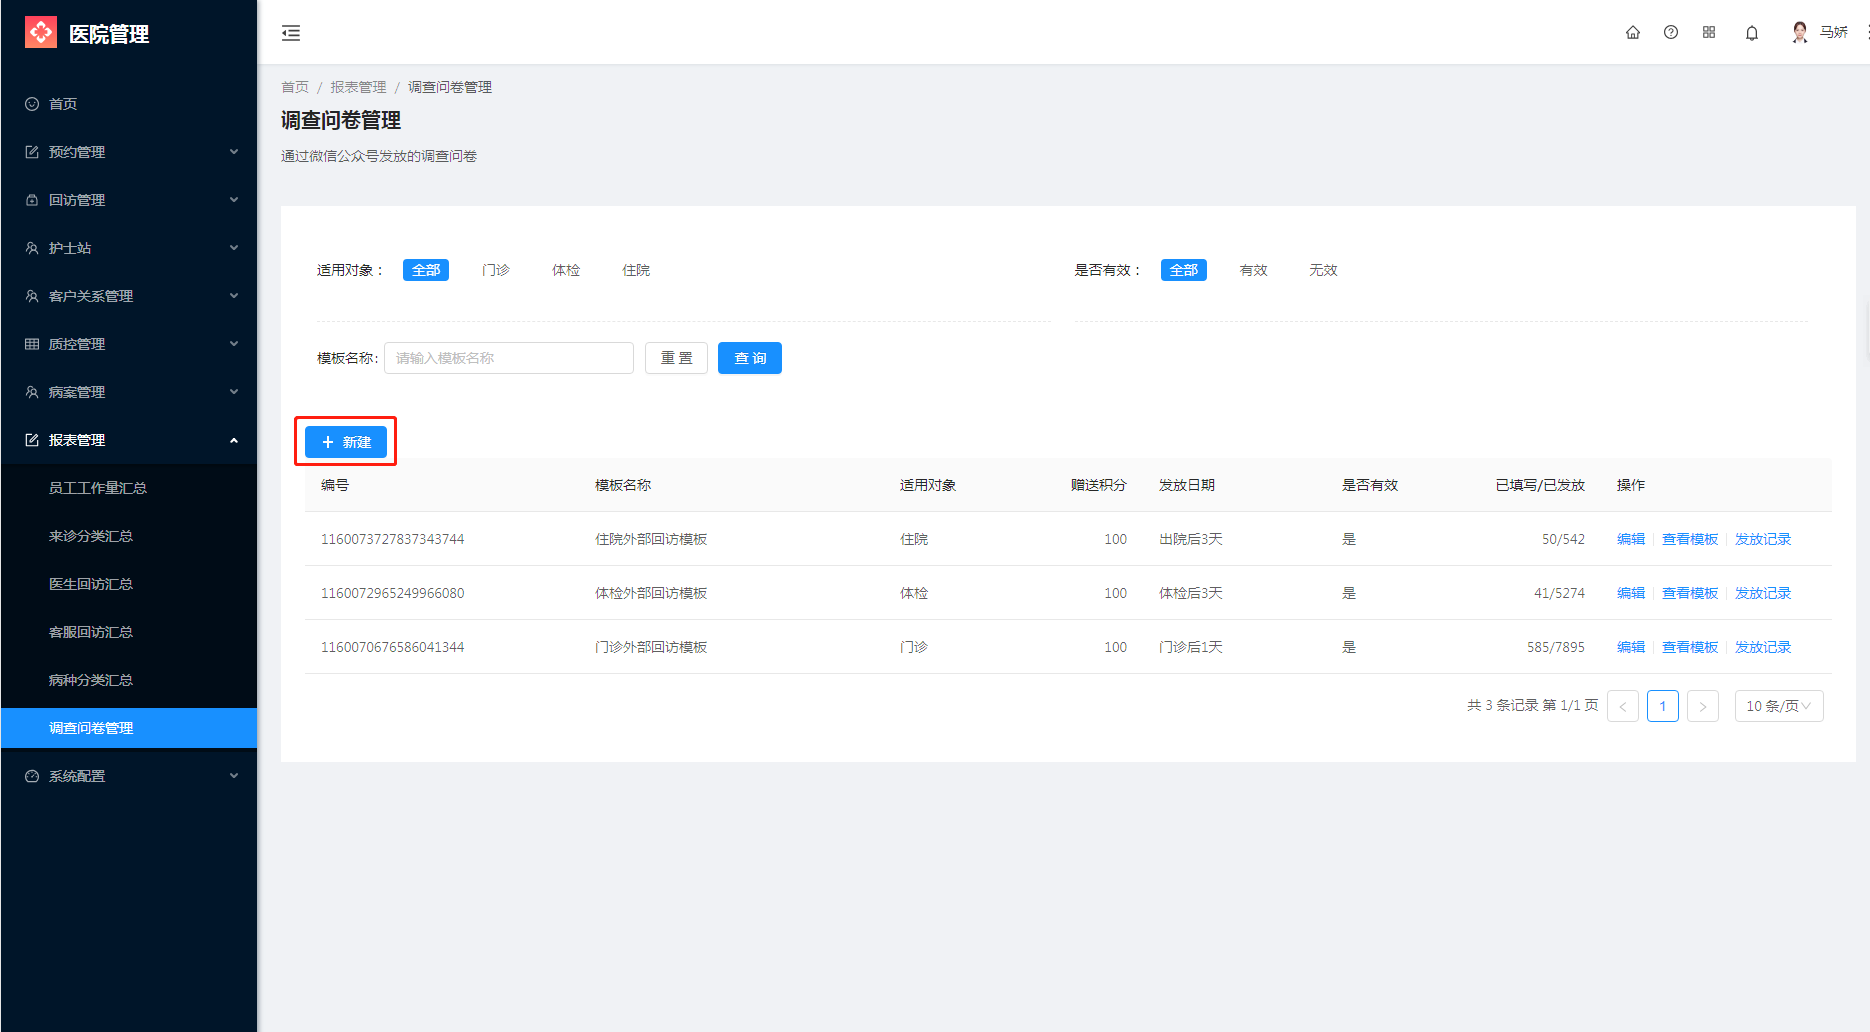Select page 1 in pagination

point(1663,706)
